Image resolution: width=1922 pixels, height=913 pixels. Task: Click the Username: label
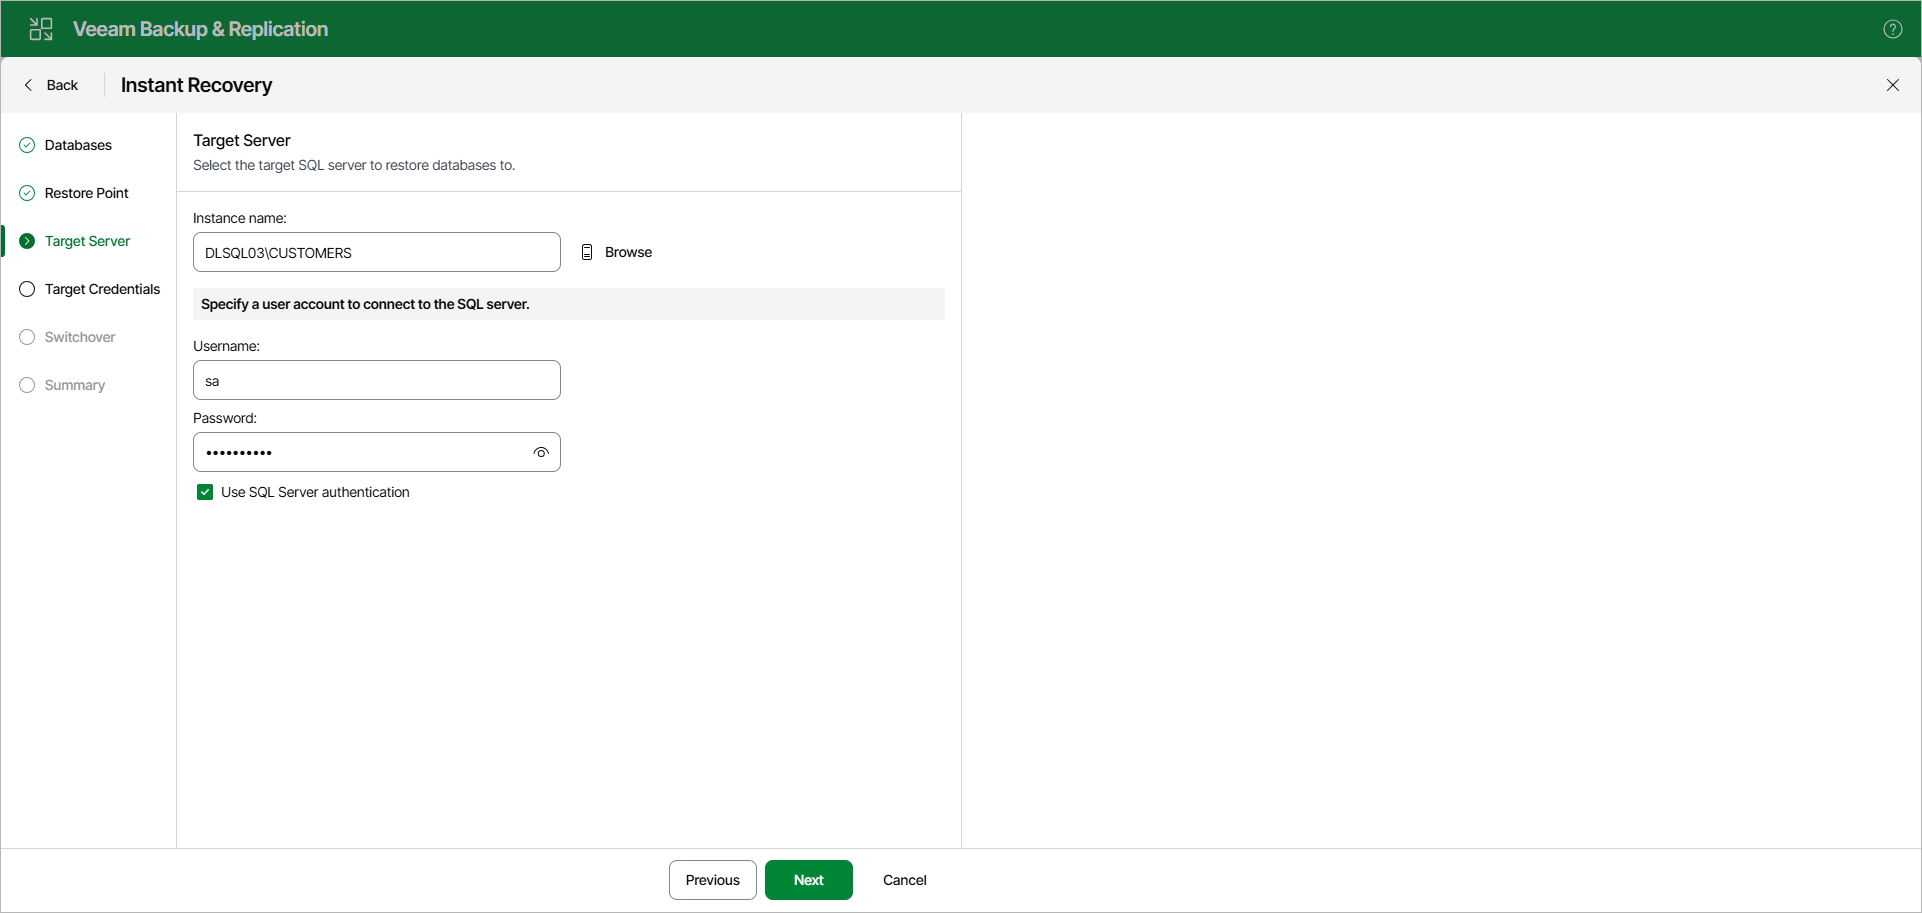click(x=226, y=346)
